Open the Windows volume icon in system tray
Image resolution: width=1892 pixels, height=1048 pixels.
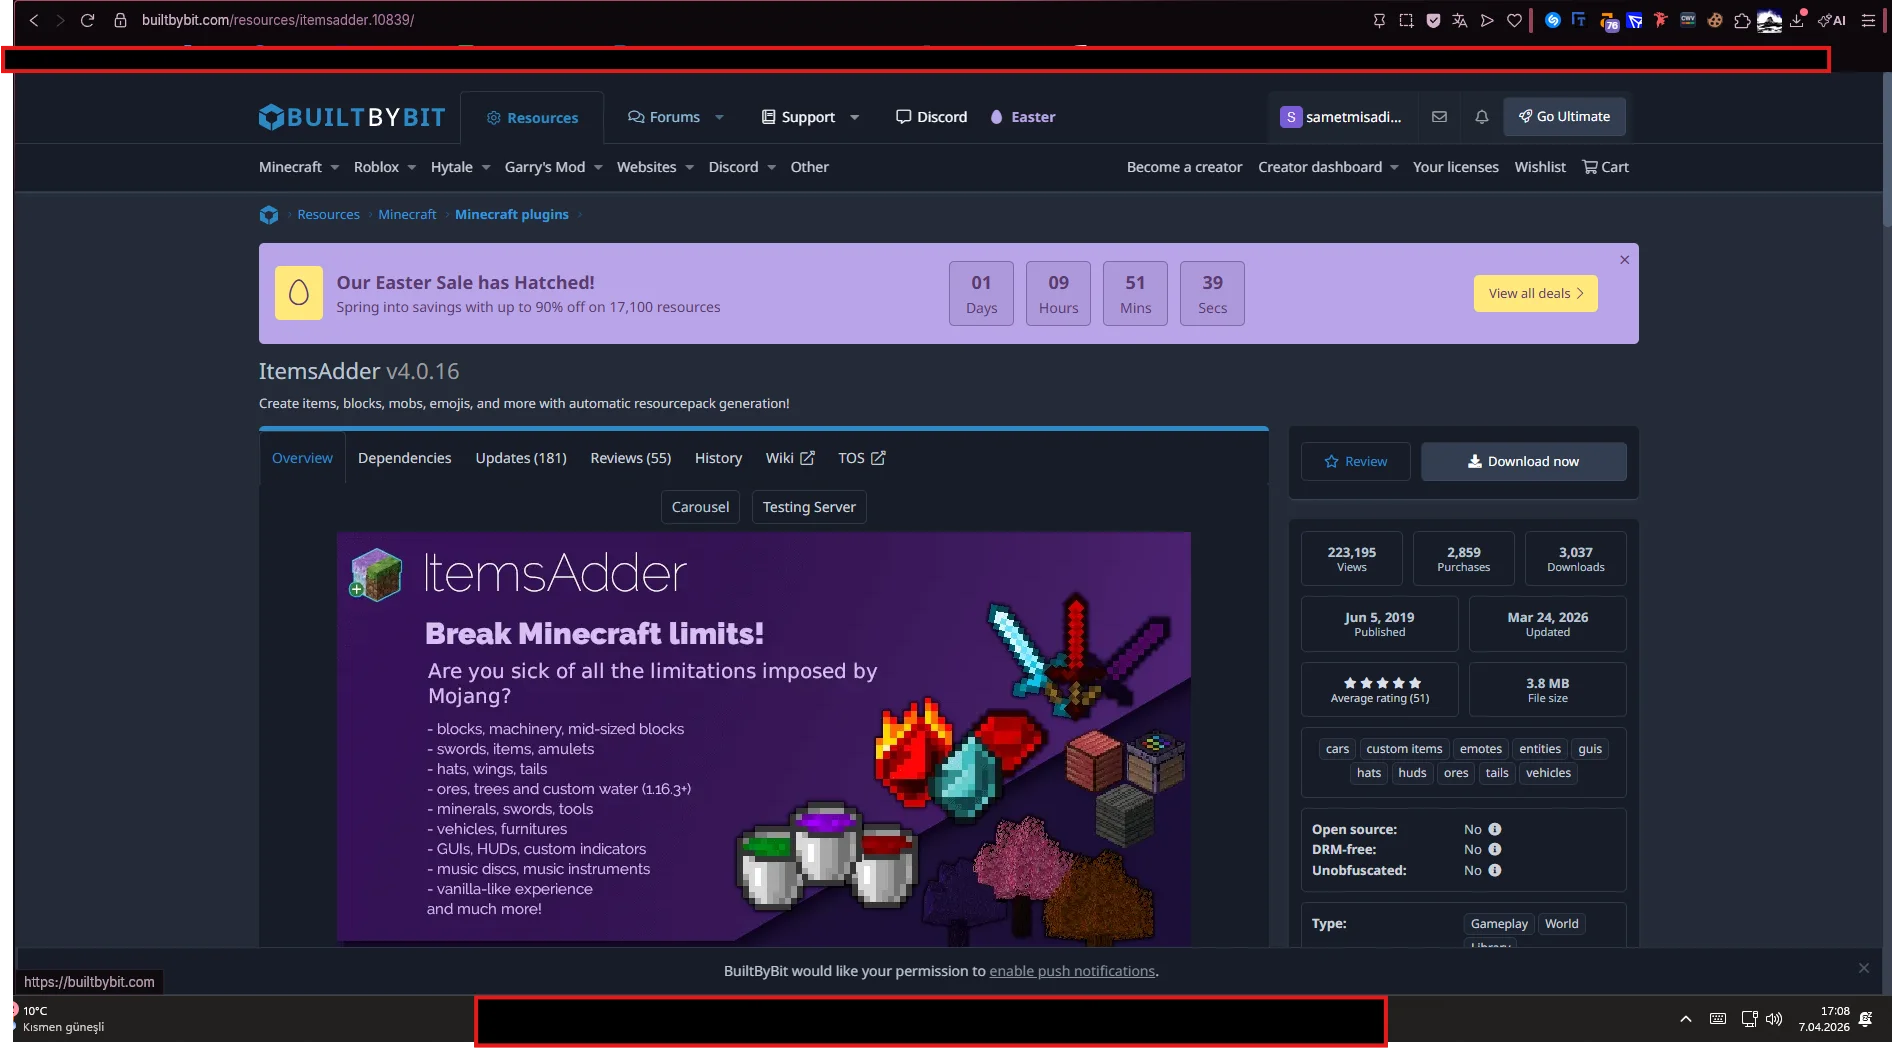(x=1774, y=1019)
